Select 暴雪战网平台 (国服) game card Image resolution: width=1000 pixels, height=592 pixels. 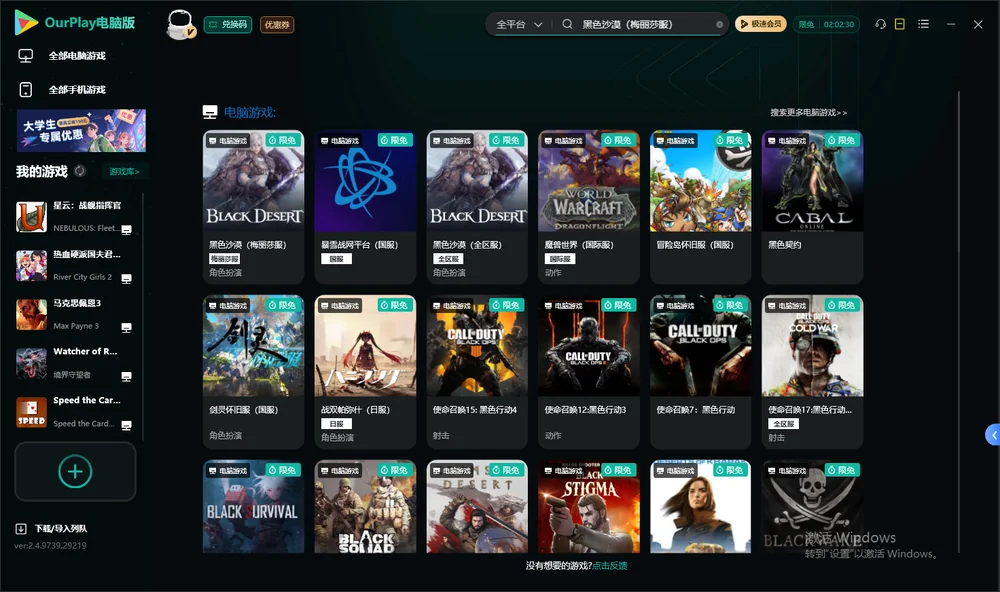(x=365, y=207)
